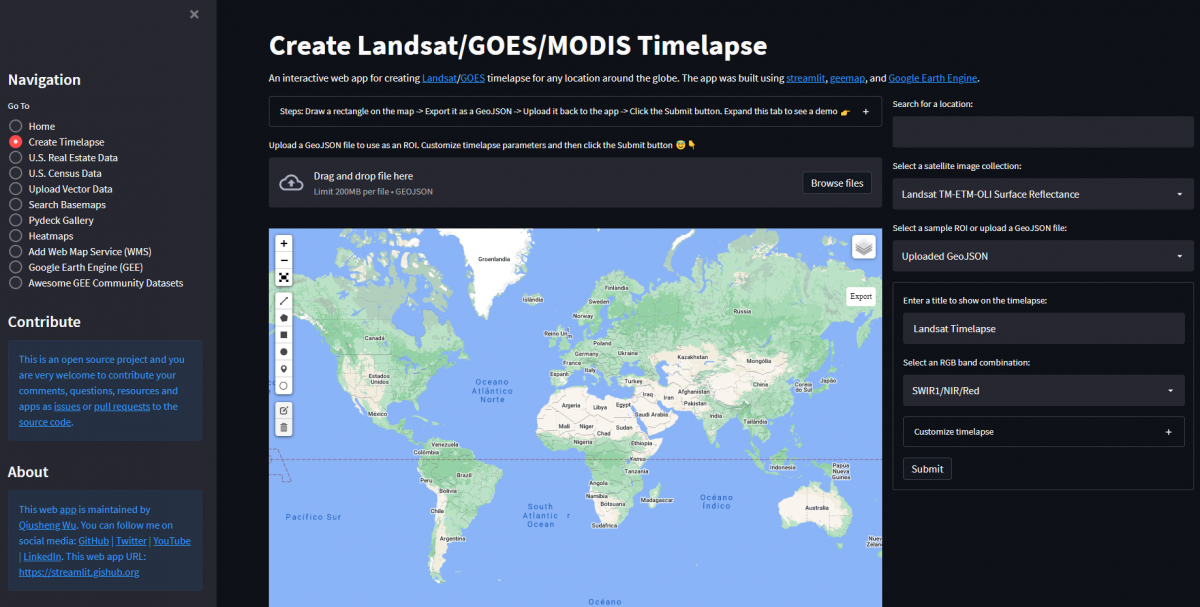Screen dimensions: 1200x607
Task: Open the 'app' link in About
Action: coord(68,510)
